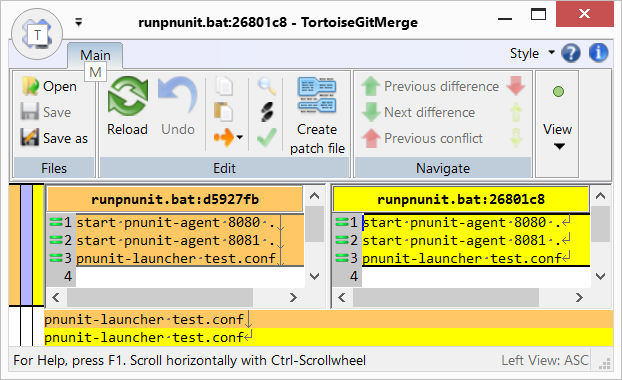The width and height of the screenshot is (622, 380).
Task: Click the orange arrow use-block icon
Action: (x=224, y=138)
